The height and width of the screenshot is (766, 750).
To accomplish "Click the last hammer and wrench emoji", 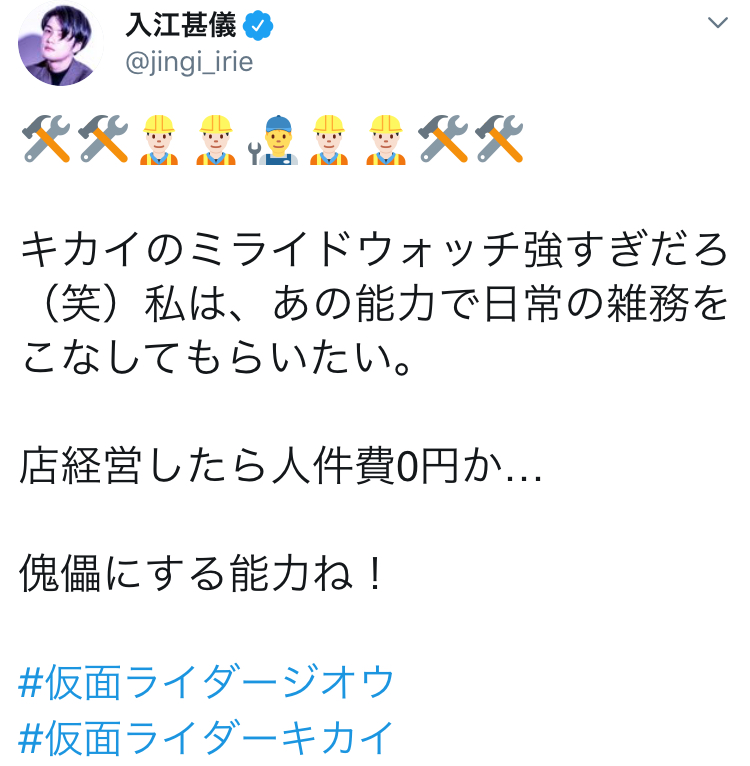I will click(499, 139).
